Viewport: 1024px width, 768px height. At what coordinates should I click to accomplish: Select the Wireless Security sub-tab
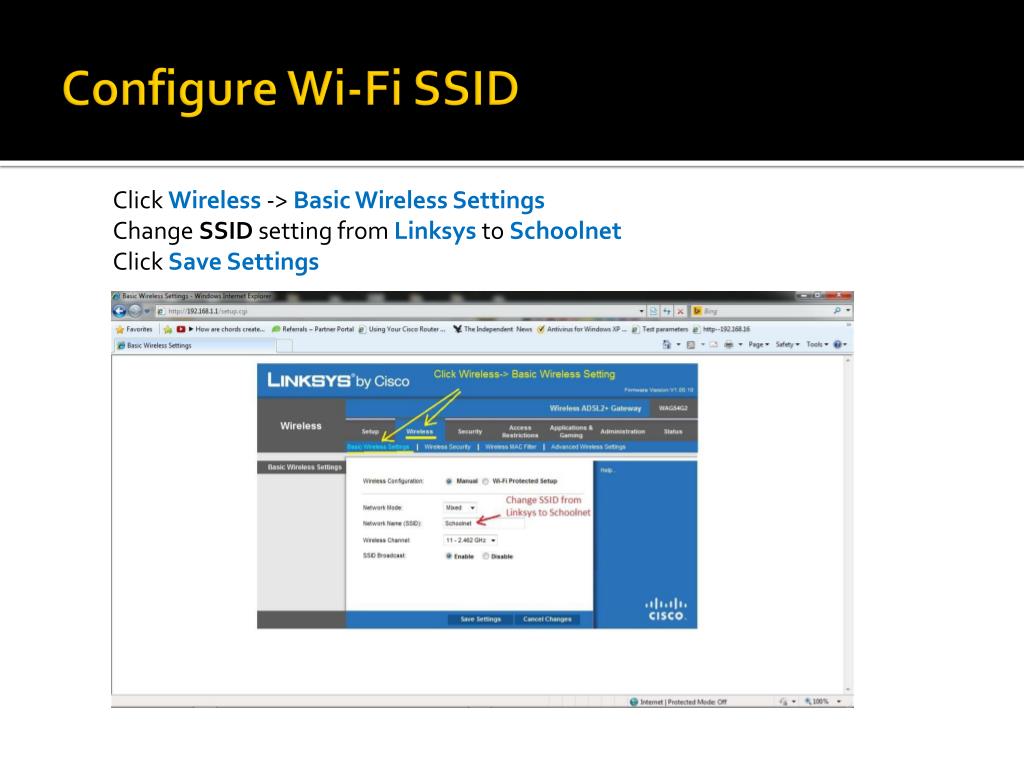point(447,447)
